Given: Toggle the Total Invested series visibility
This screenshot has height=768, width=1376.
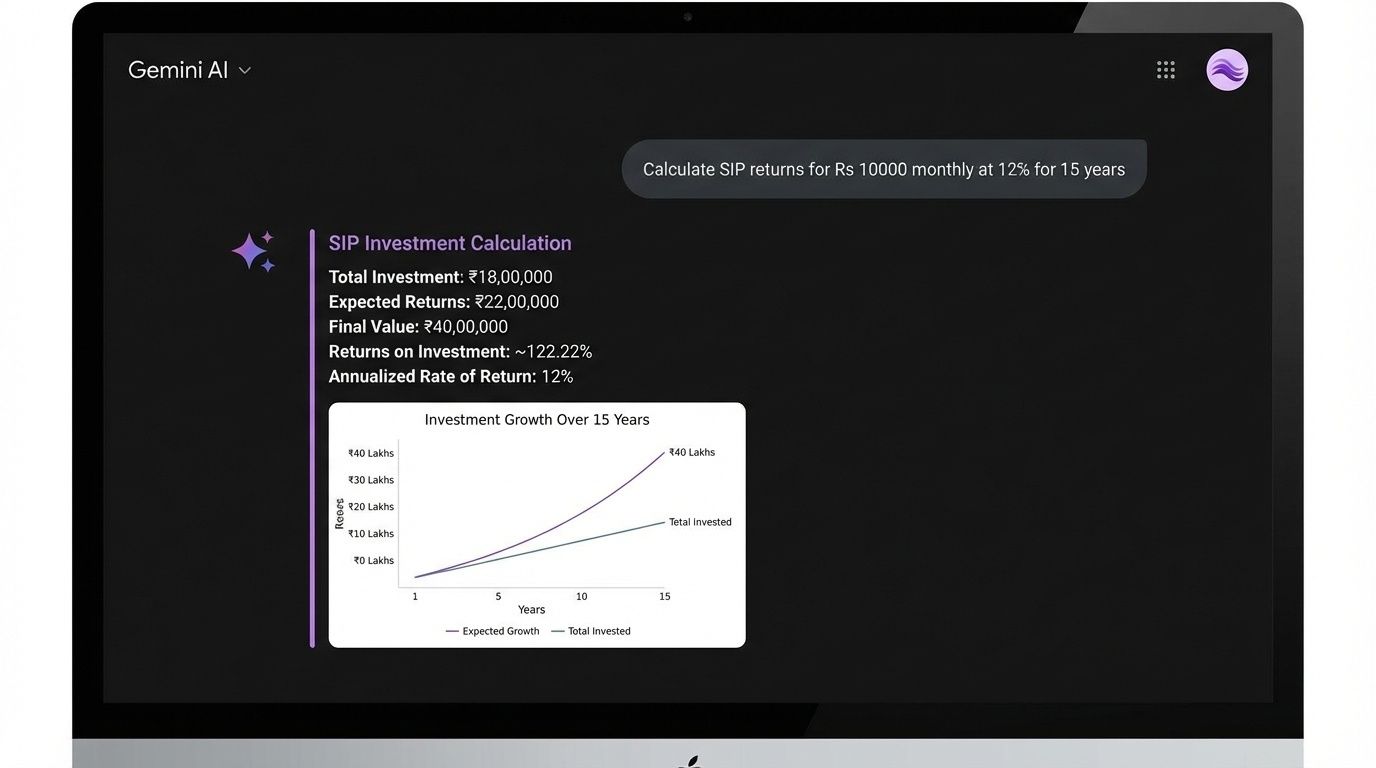Looking at the screenshot, I should coord(599,631).
